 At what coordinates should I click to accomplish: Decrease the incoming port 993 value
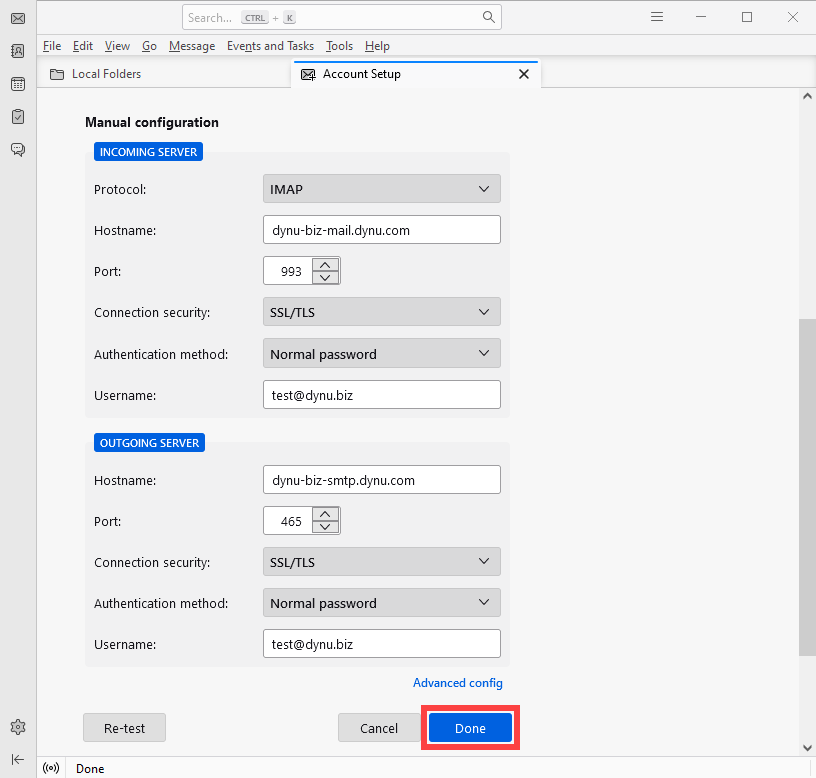coord(325,277)
